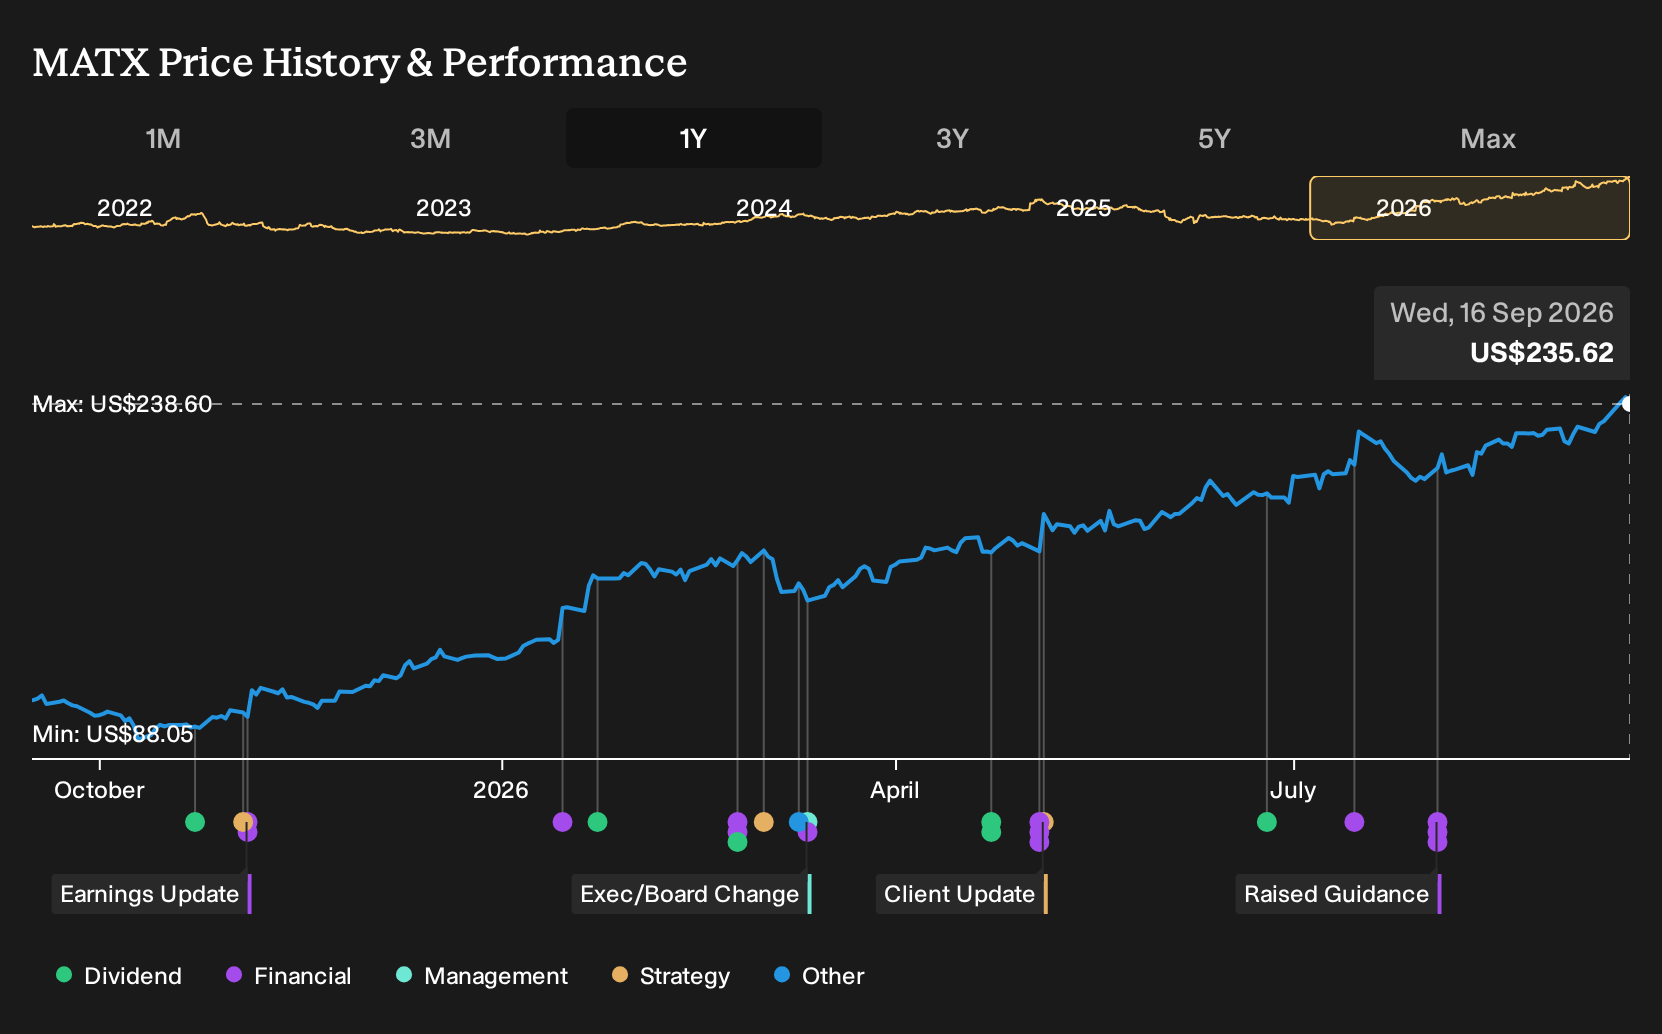Open the Raised Guidance event label
This screenshot has height=1034, width=1662.
(1338, 894)
